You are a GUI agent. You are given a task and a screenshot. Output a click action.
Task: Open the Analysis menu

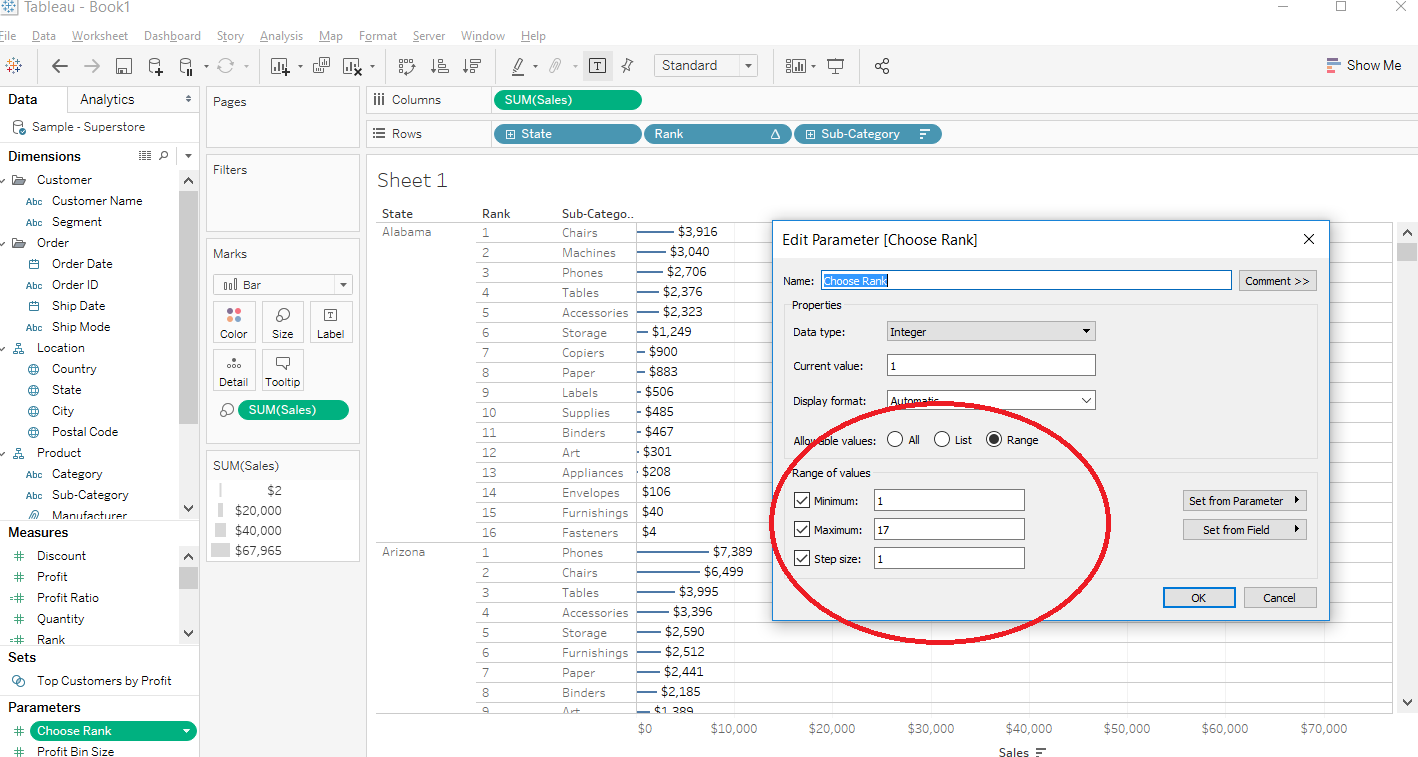pyautogui.click(x=281, y=36)
